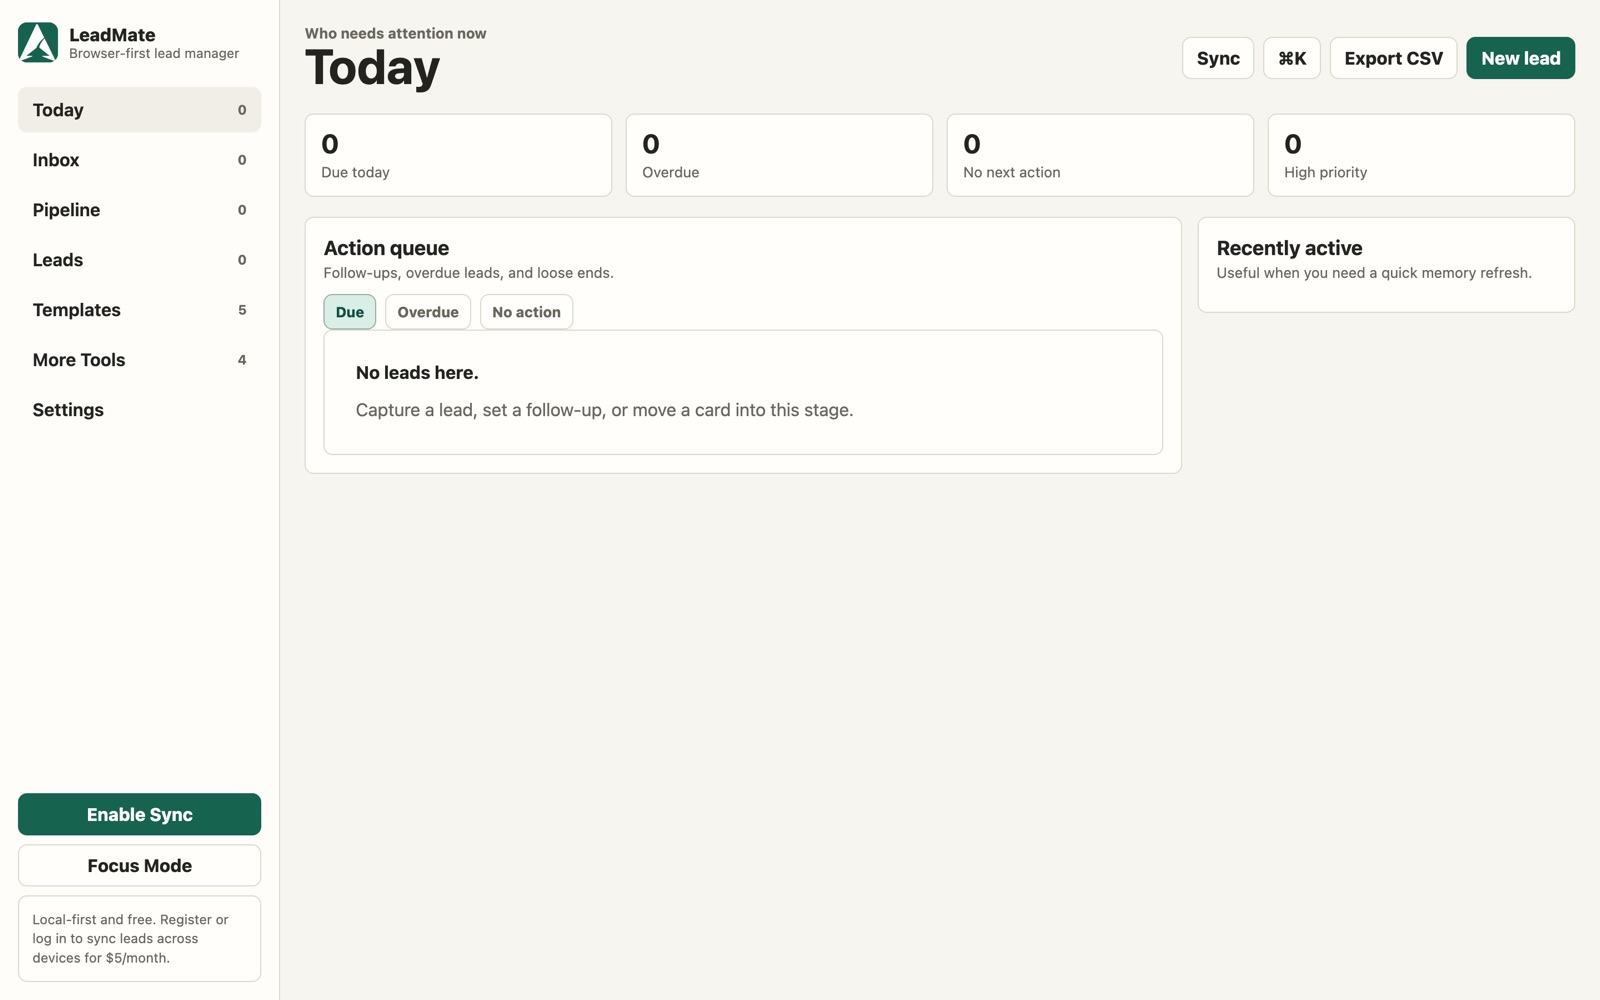Click the 'Action queue' heading
1600x1000 pixels.
click(386, 248)
